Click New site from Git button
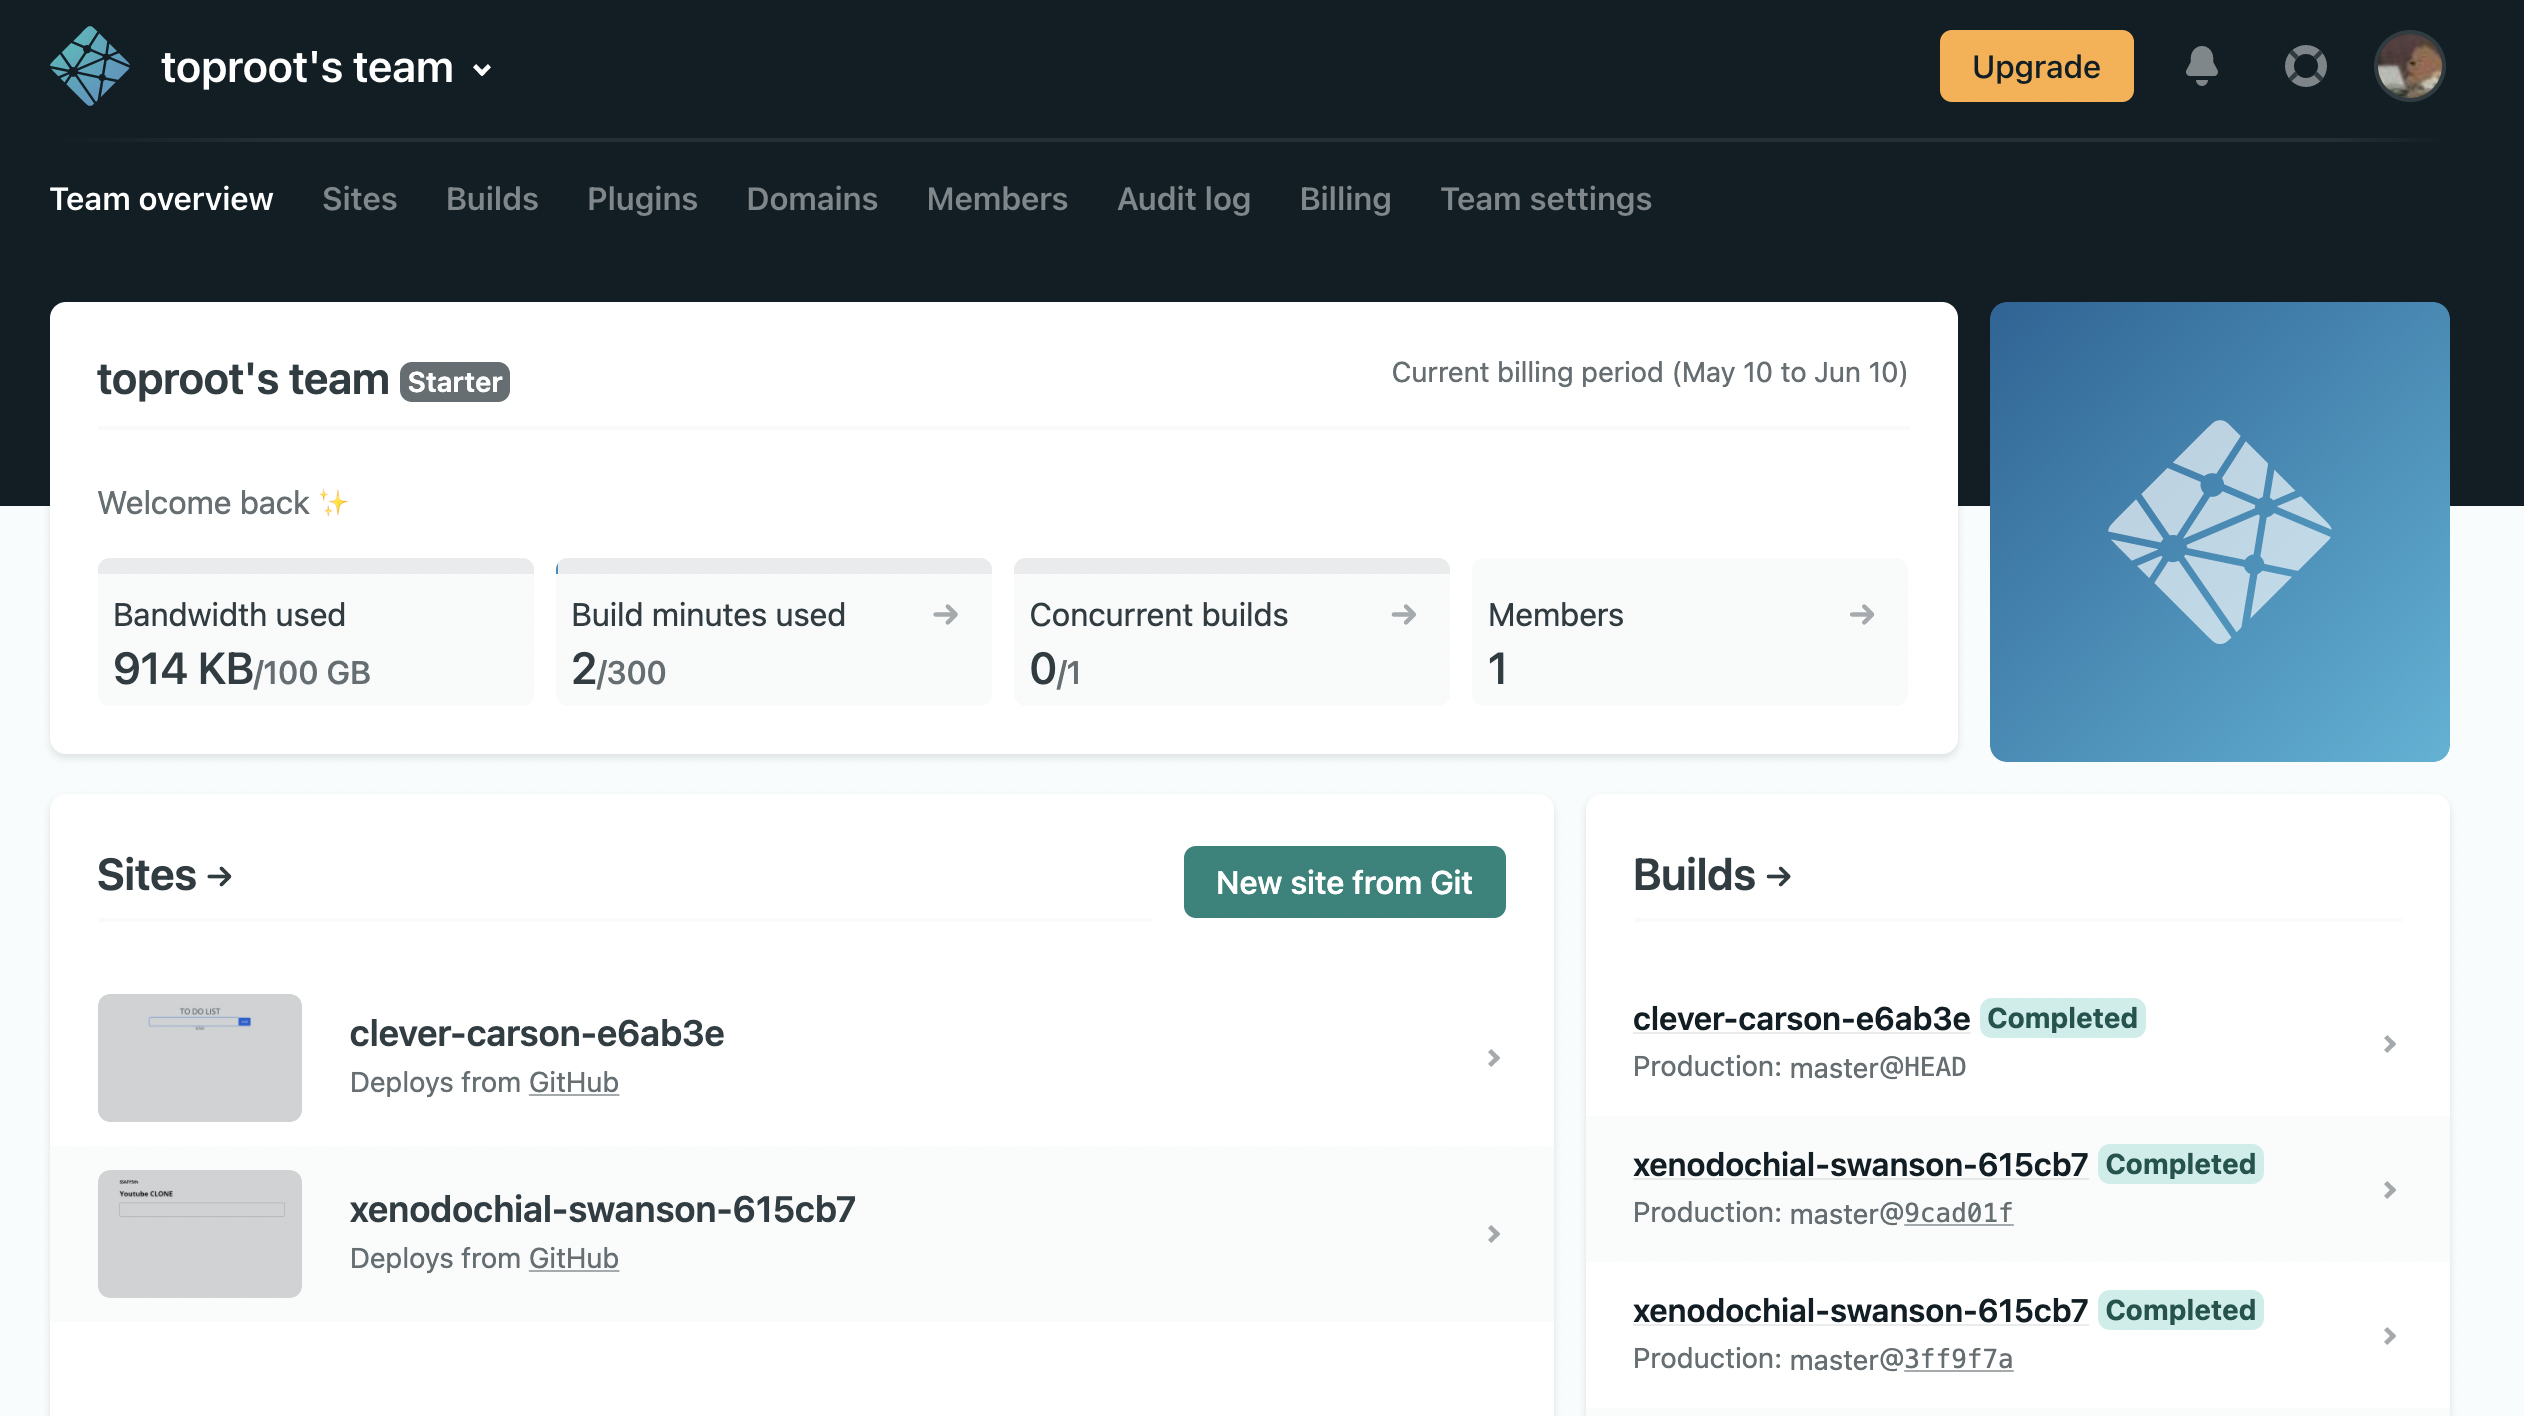 pos(1344,882)
